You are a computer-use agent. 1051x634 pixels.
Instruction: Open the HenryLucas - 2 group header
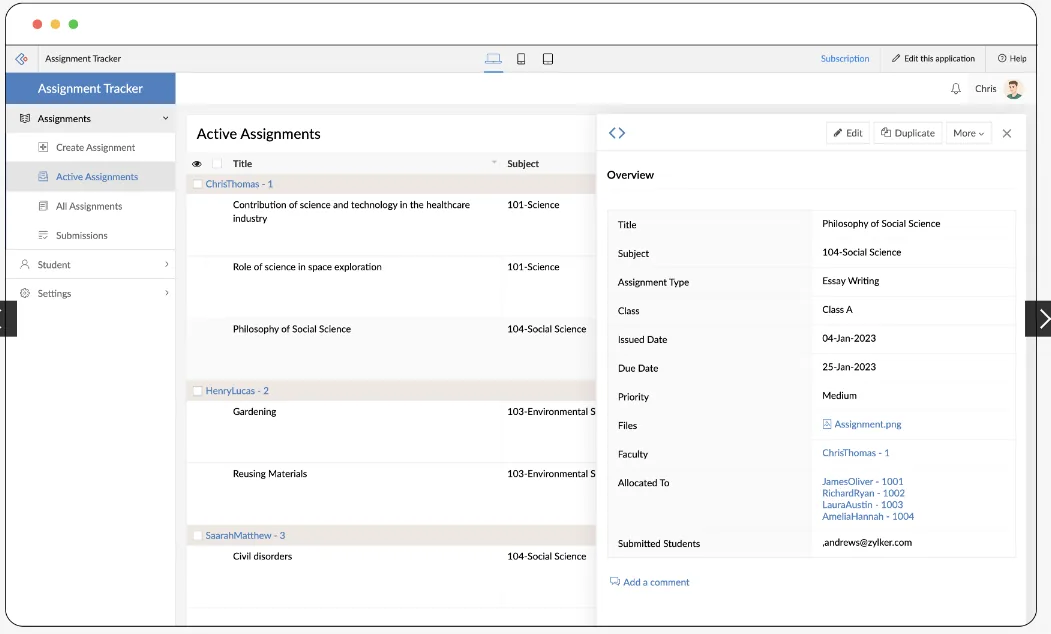[237, 391]
